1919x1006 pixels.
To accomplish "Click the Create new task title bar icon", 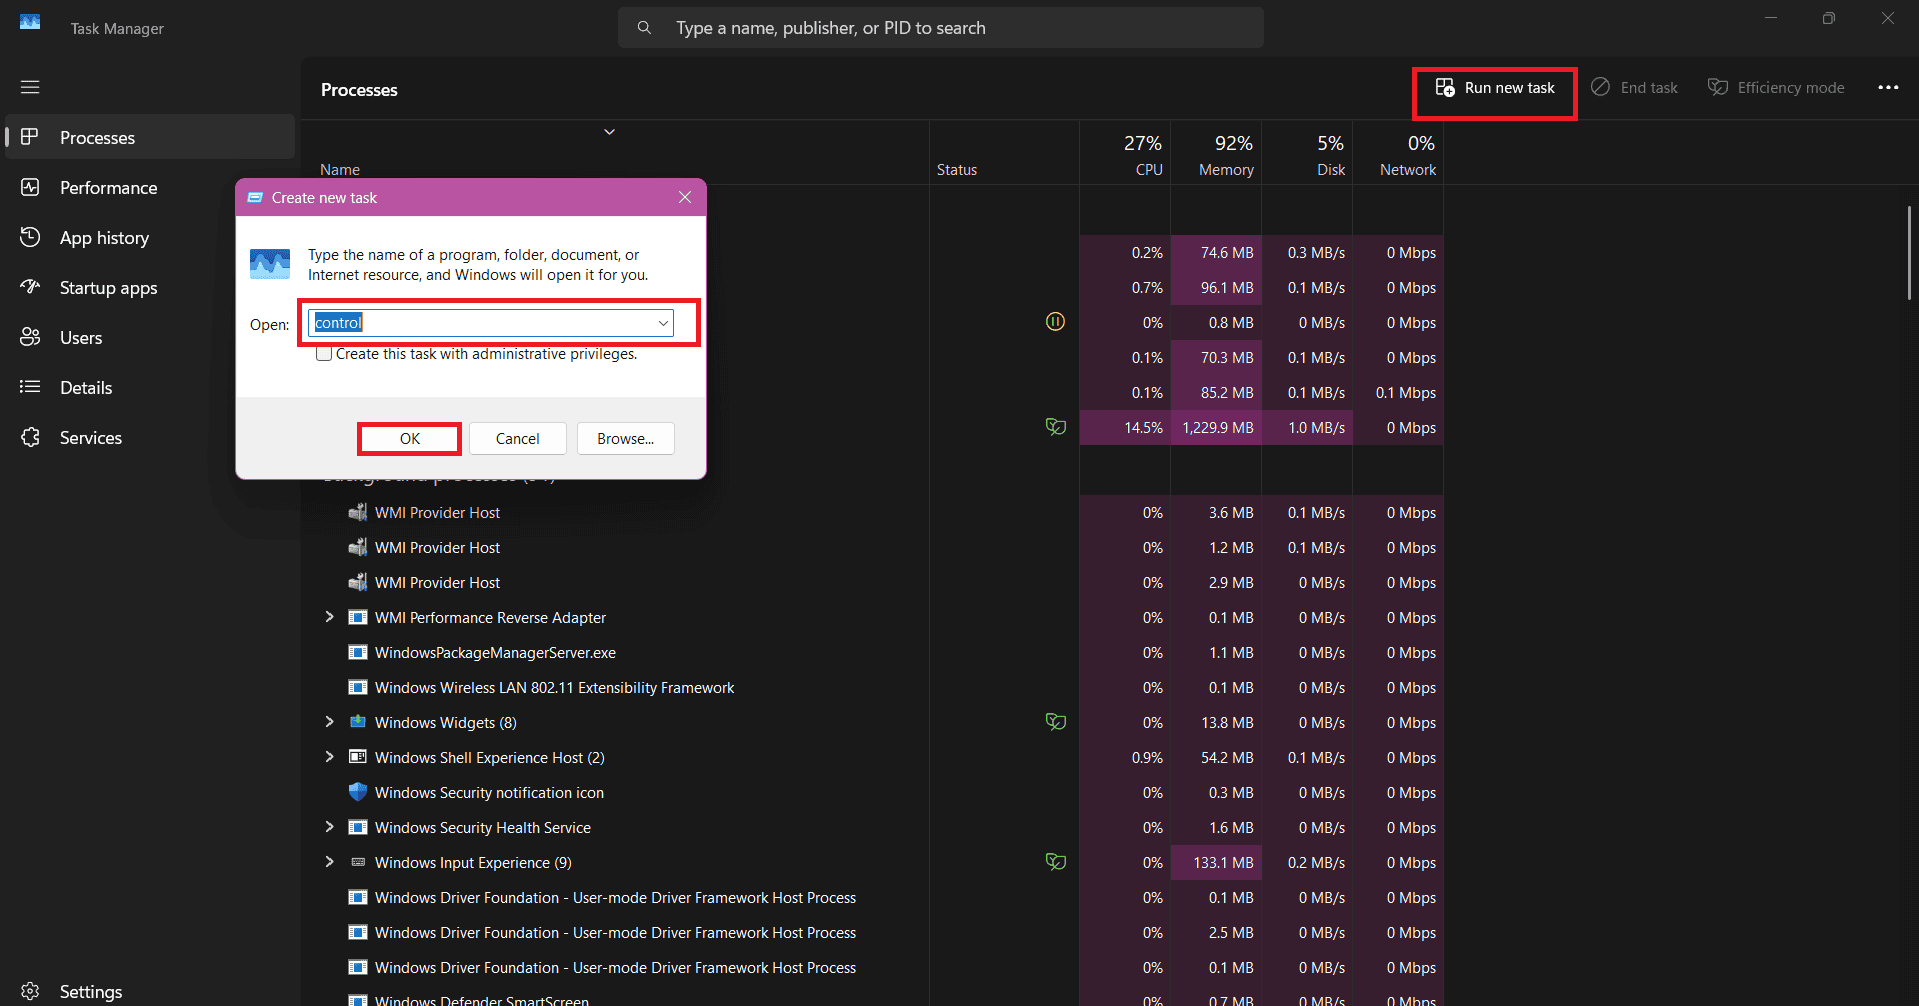I will click(x=255, y=198).
